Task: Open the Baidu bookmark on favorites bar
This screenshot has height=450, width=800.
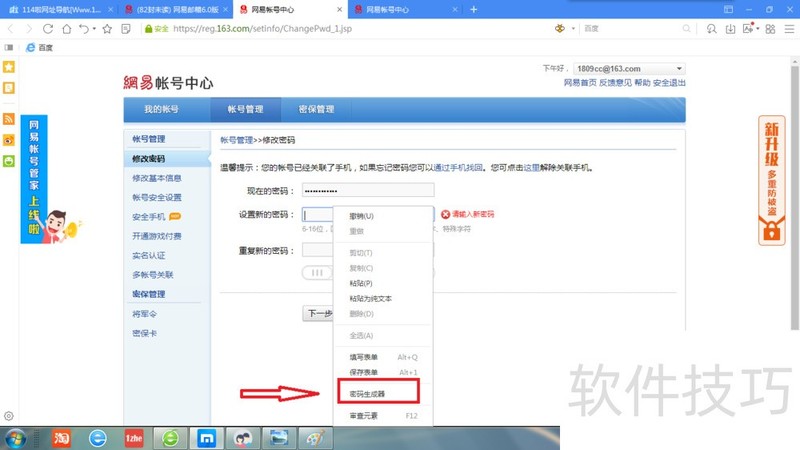Action: (x=40, y=47)
